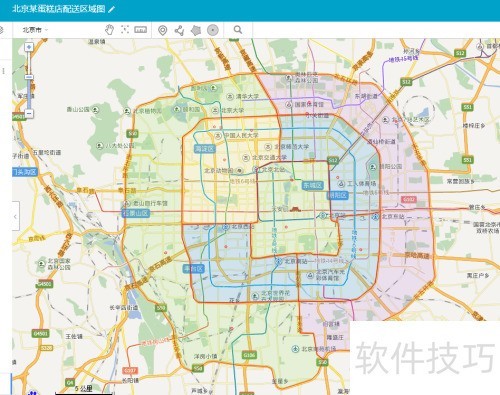Select the hand pan tool

[109, 30]
